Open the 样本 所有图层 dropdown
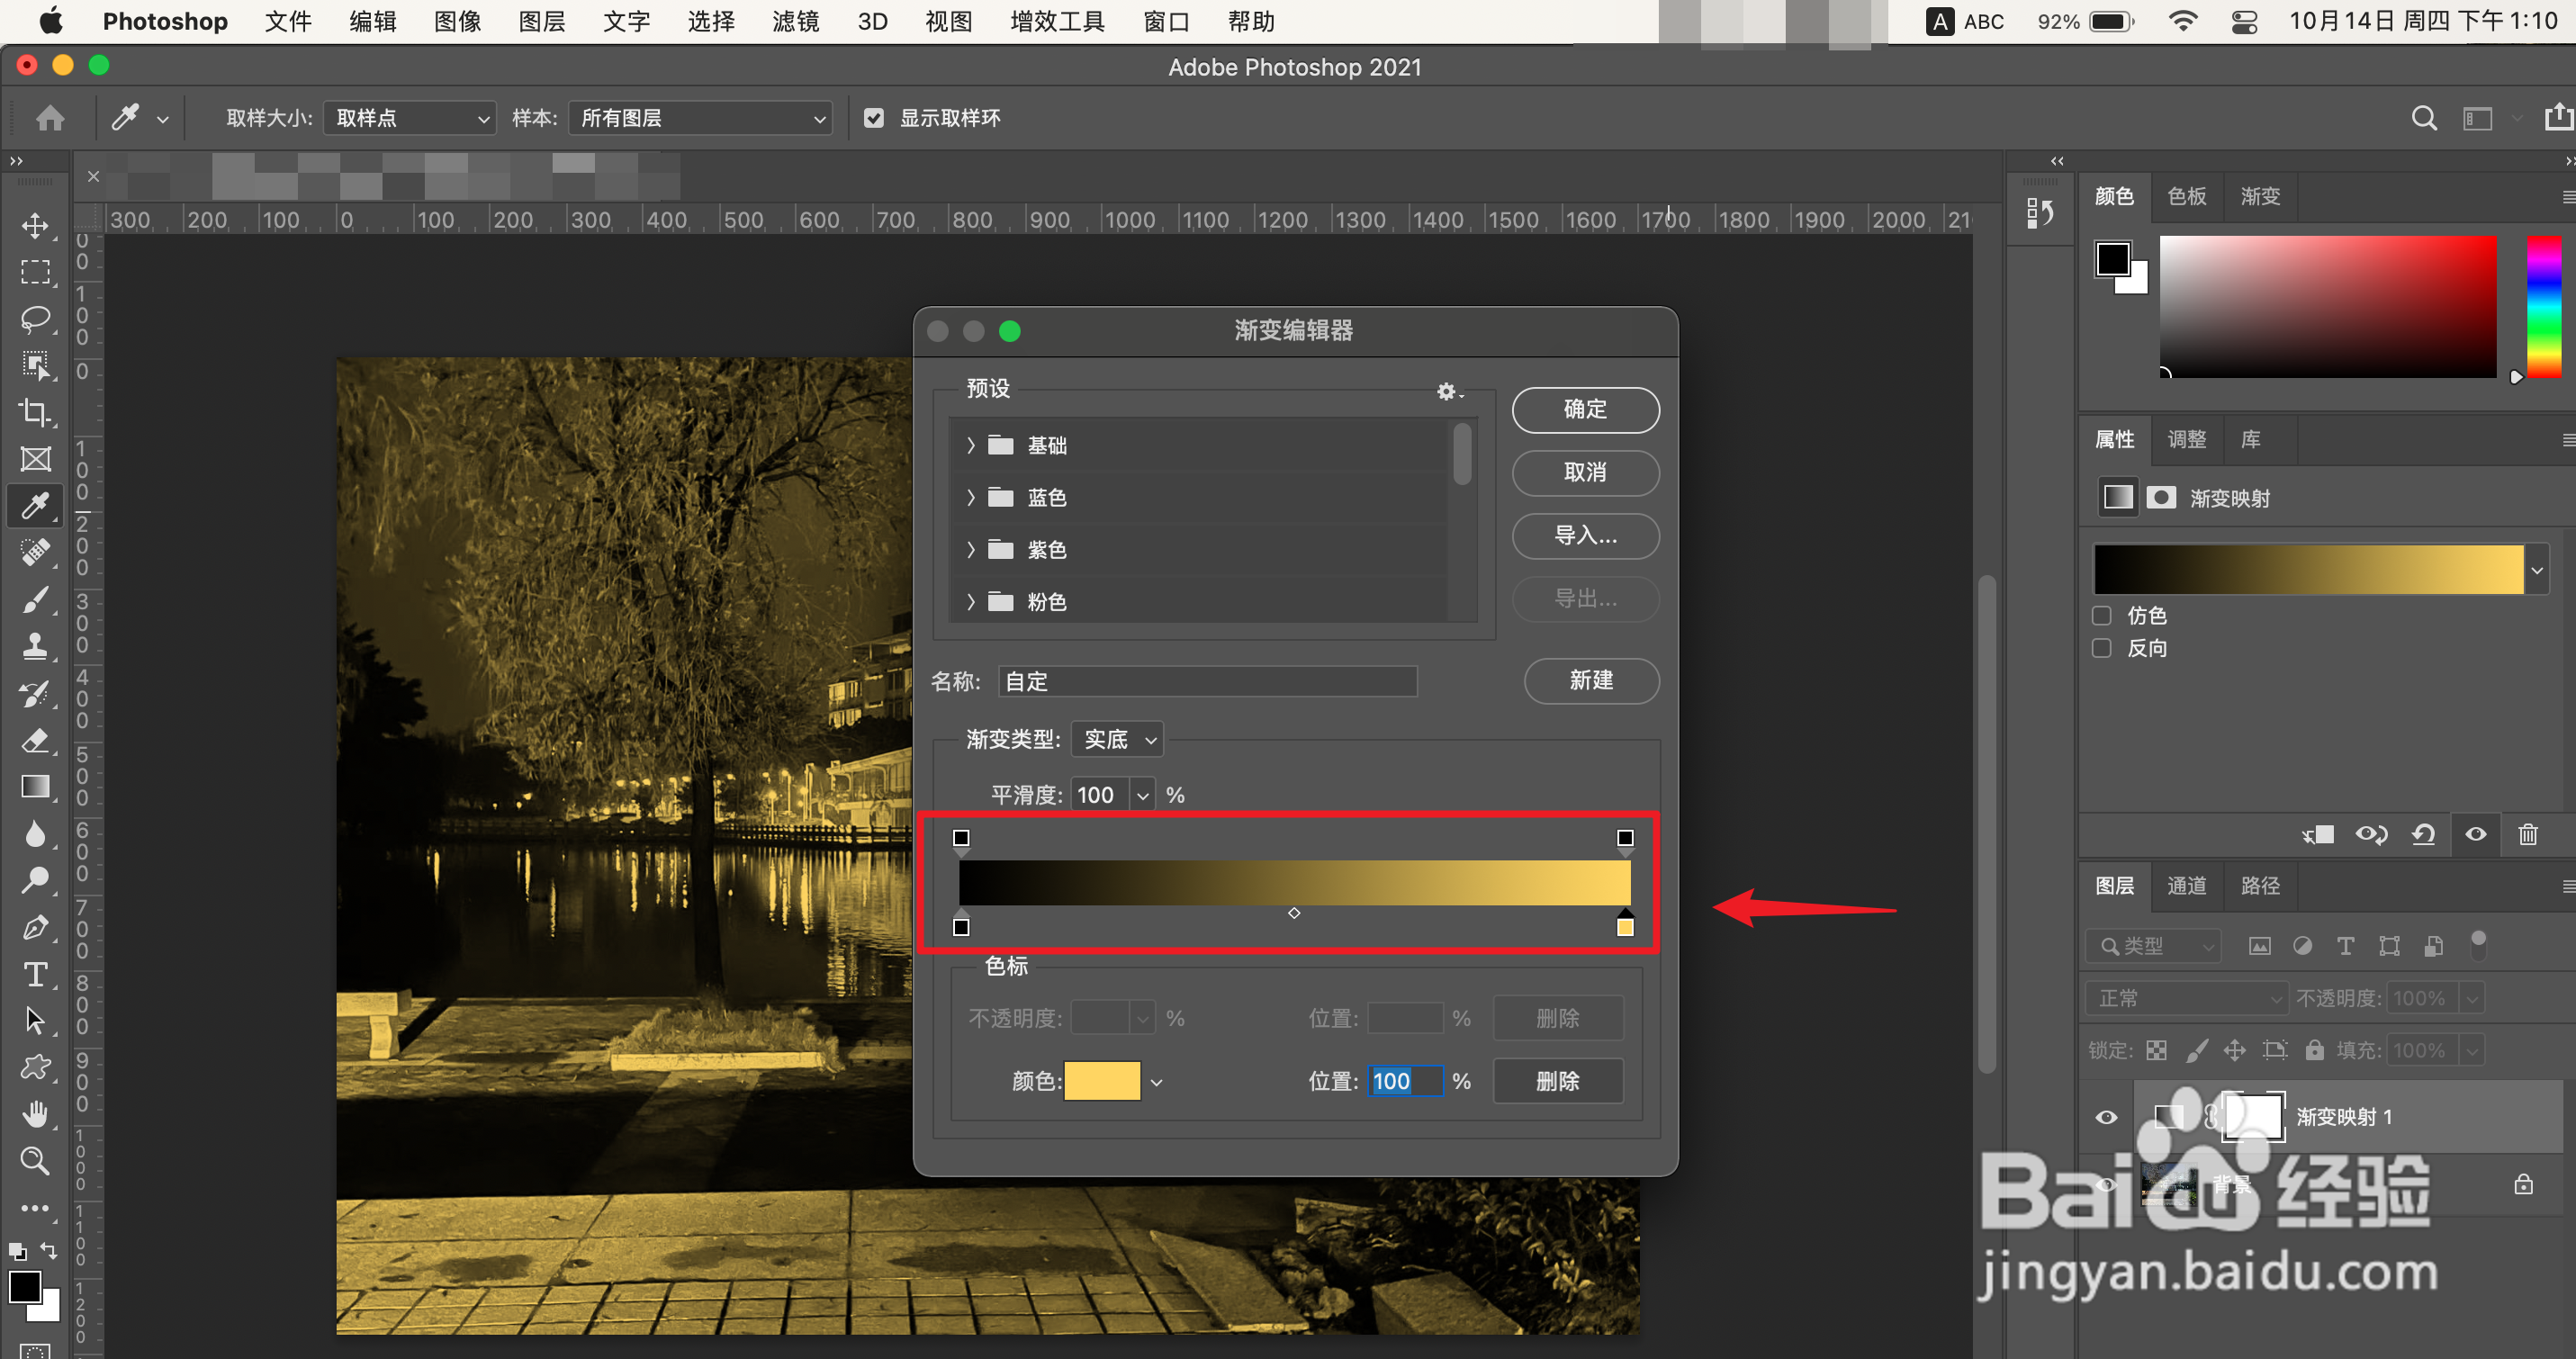2576x1359 pixels. 701,118
